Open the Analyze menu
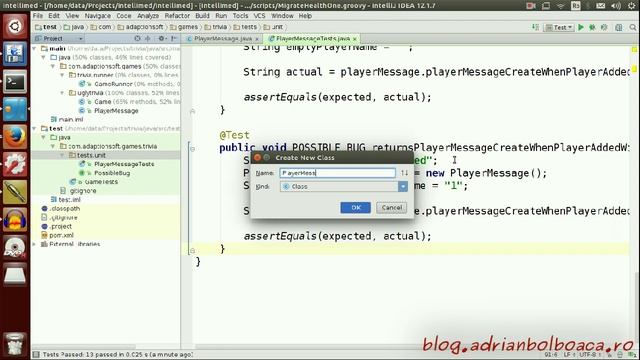The width and height of the screenshot is (640, 360). click(148, 16)
